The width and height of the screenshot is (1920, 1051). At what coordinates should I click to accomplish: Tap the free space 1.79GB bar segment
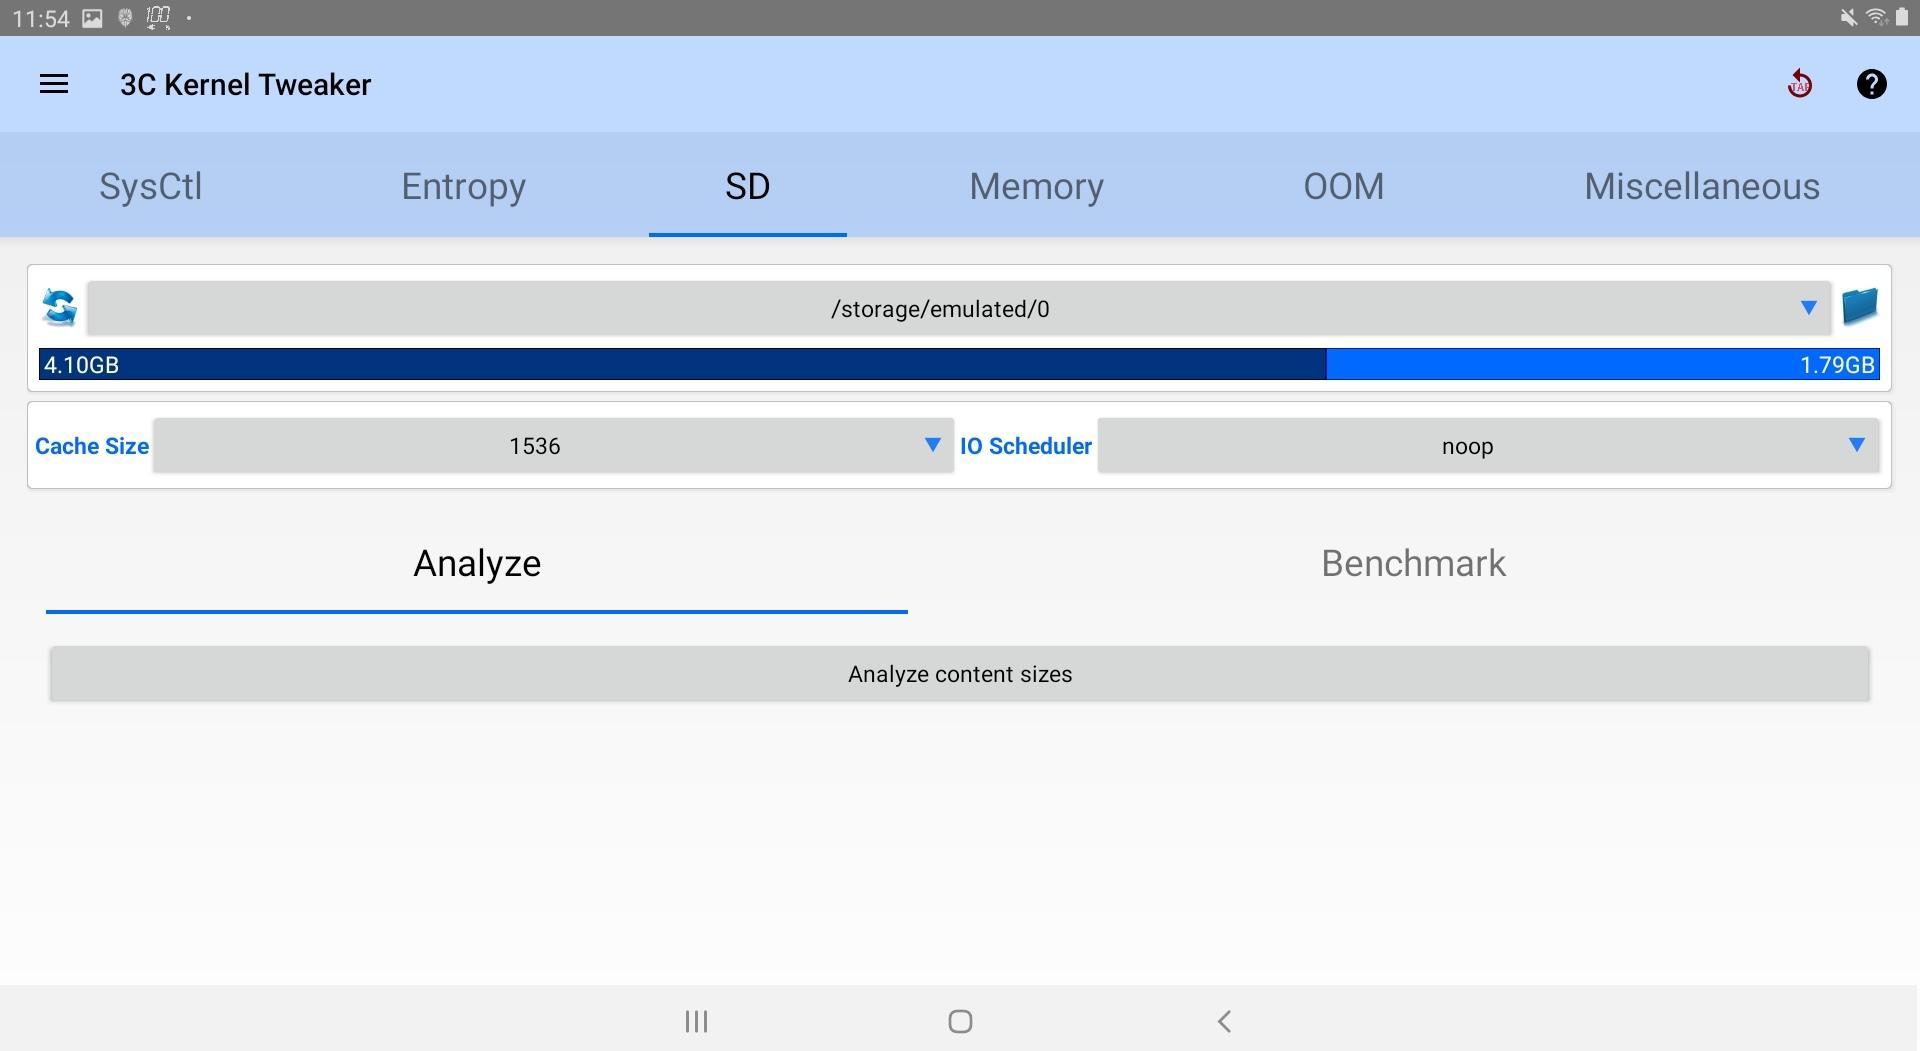1602,364
